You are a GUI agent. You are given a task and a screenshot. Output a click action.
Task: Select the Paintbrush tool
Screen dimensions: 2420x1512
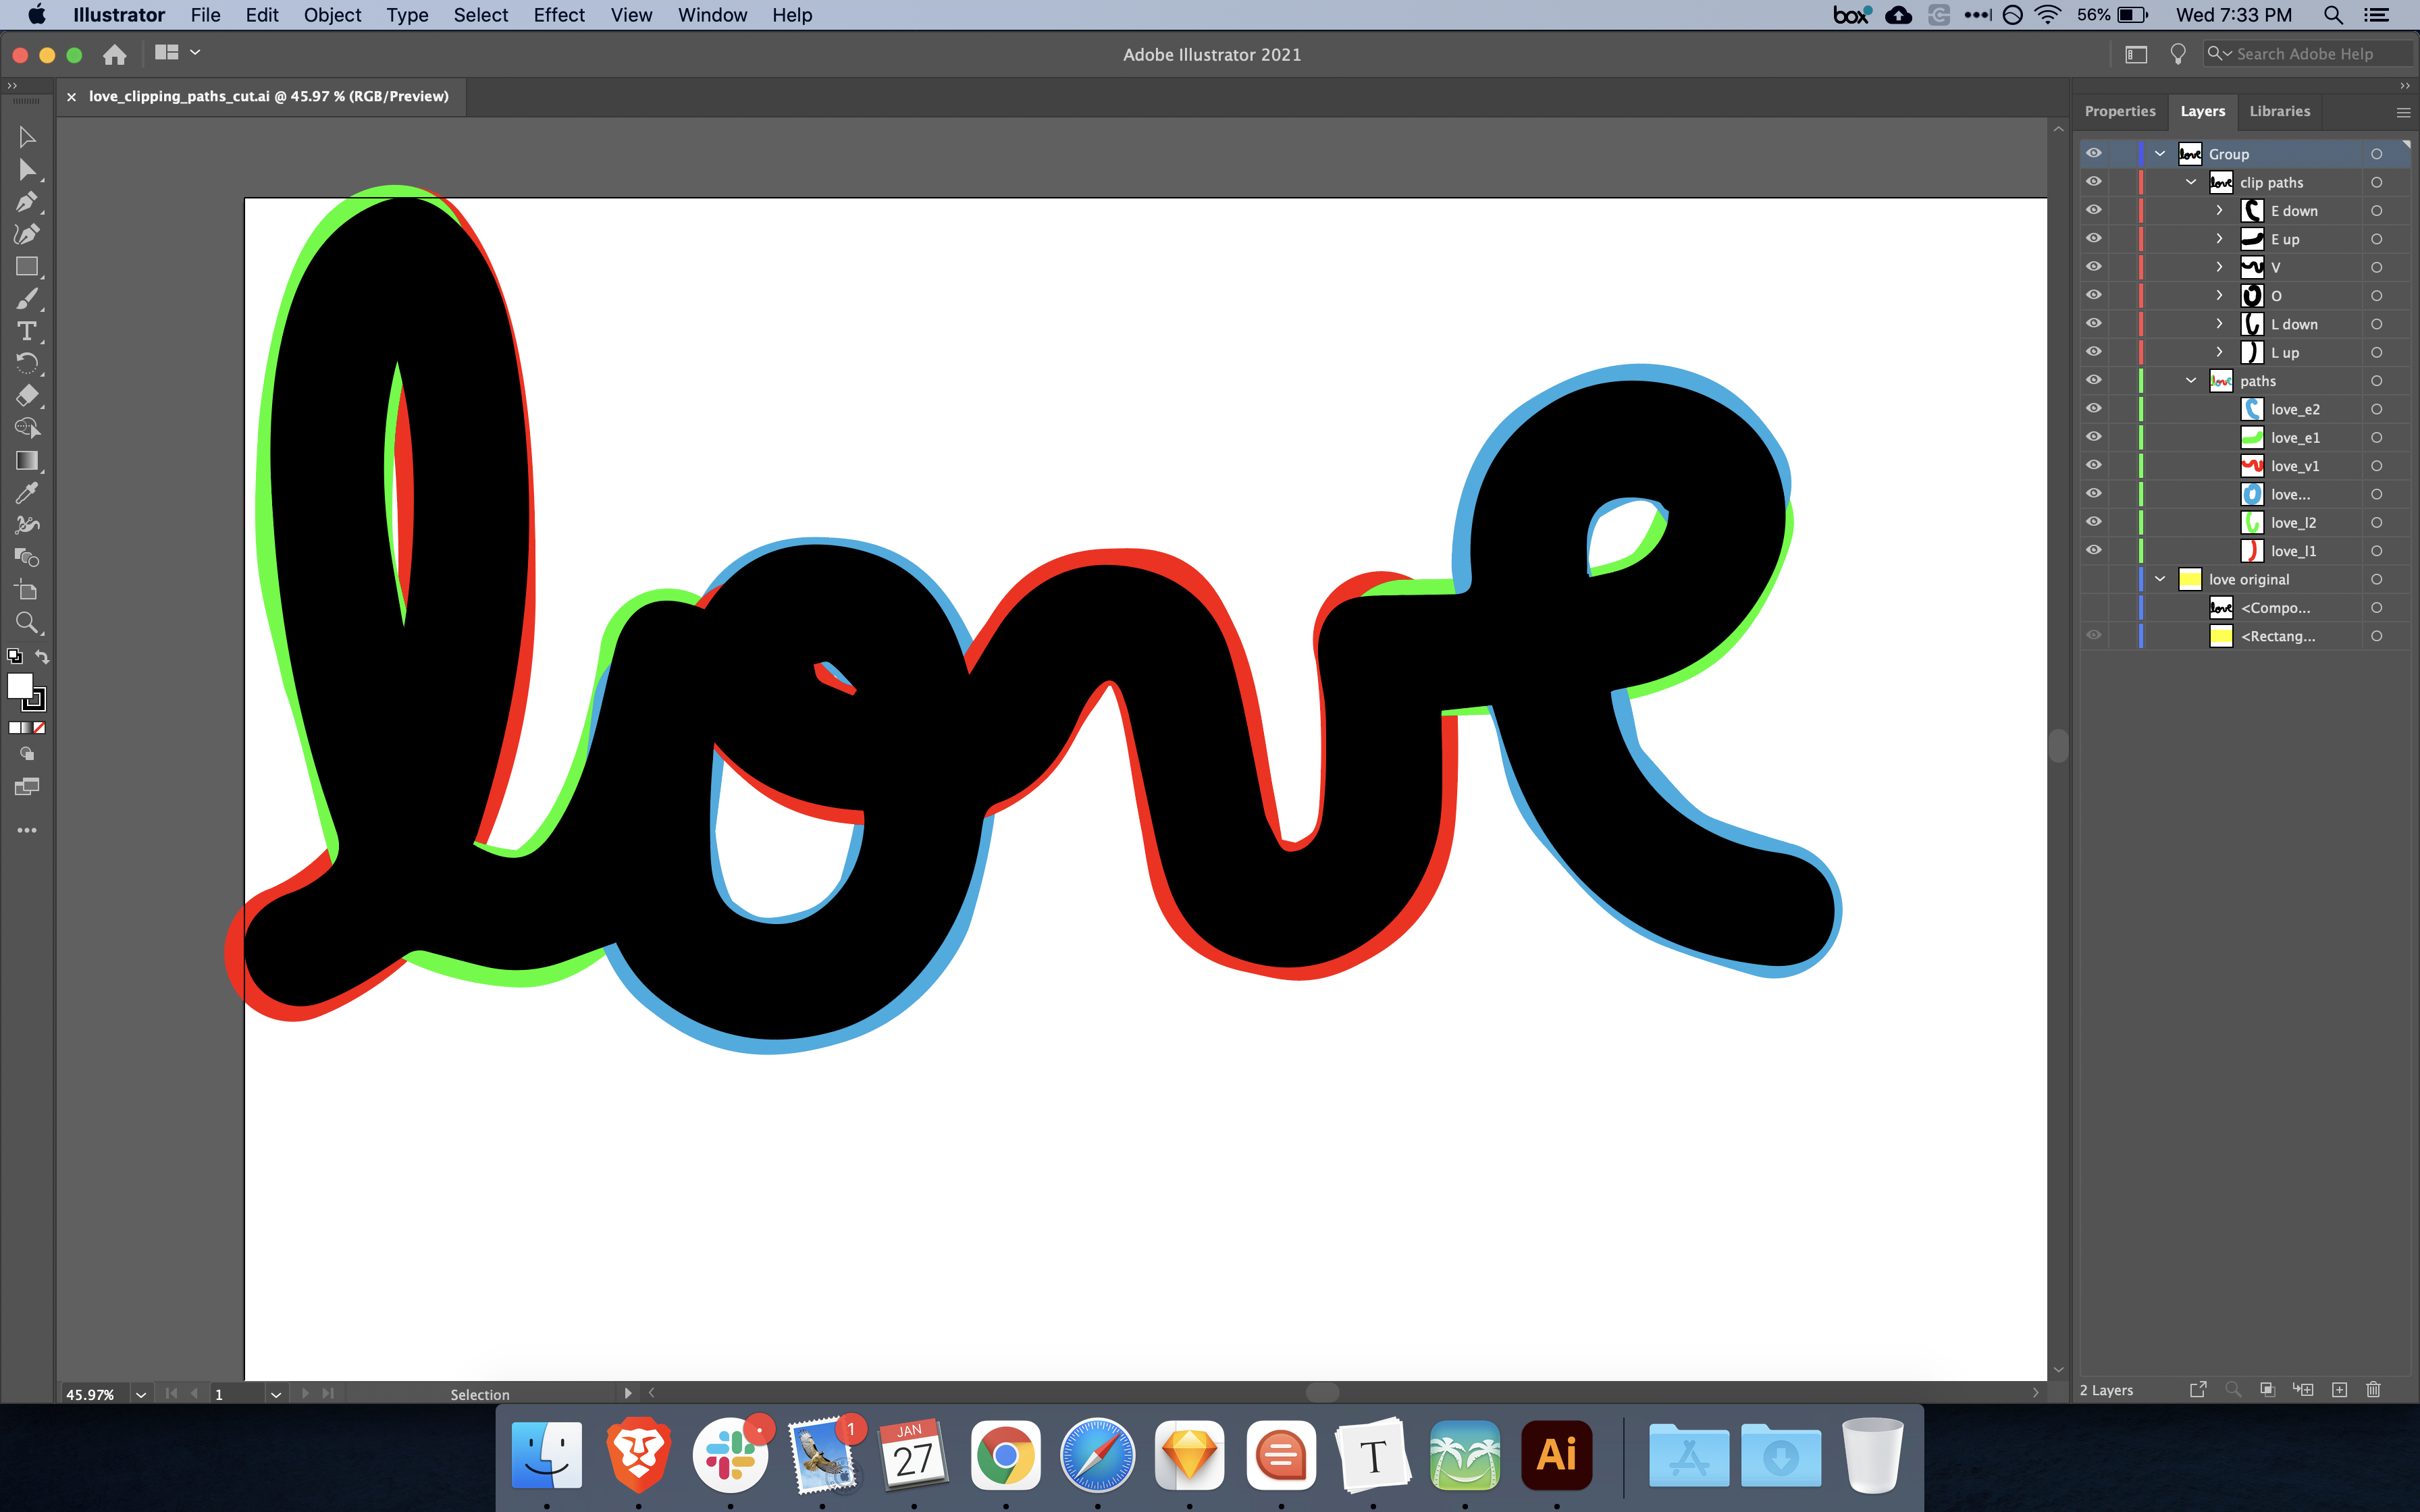pos(27,298)
